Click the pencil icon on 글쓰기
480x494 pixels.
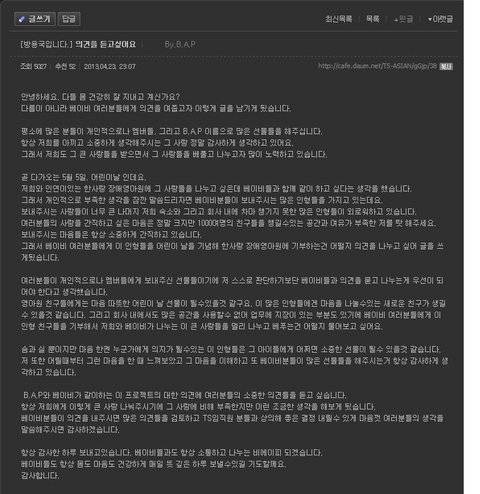tap(22, 19)
